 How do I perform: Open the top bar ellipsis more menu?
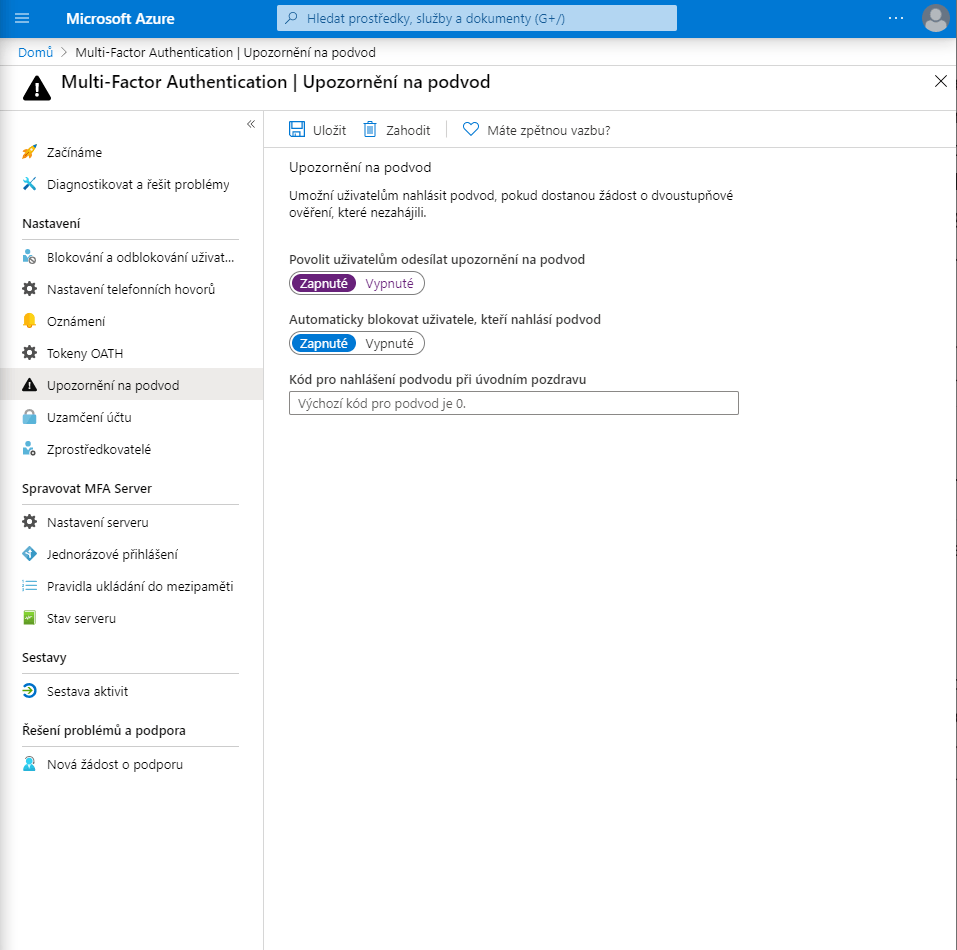click(895, 18)
